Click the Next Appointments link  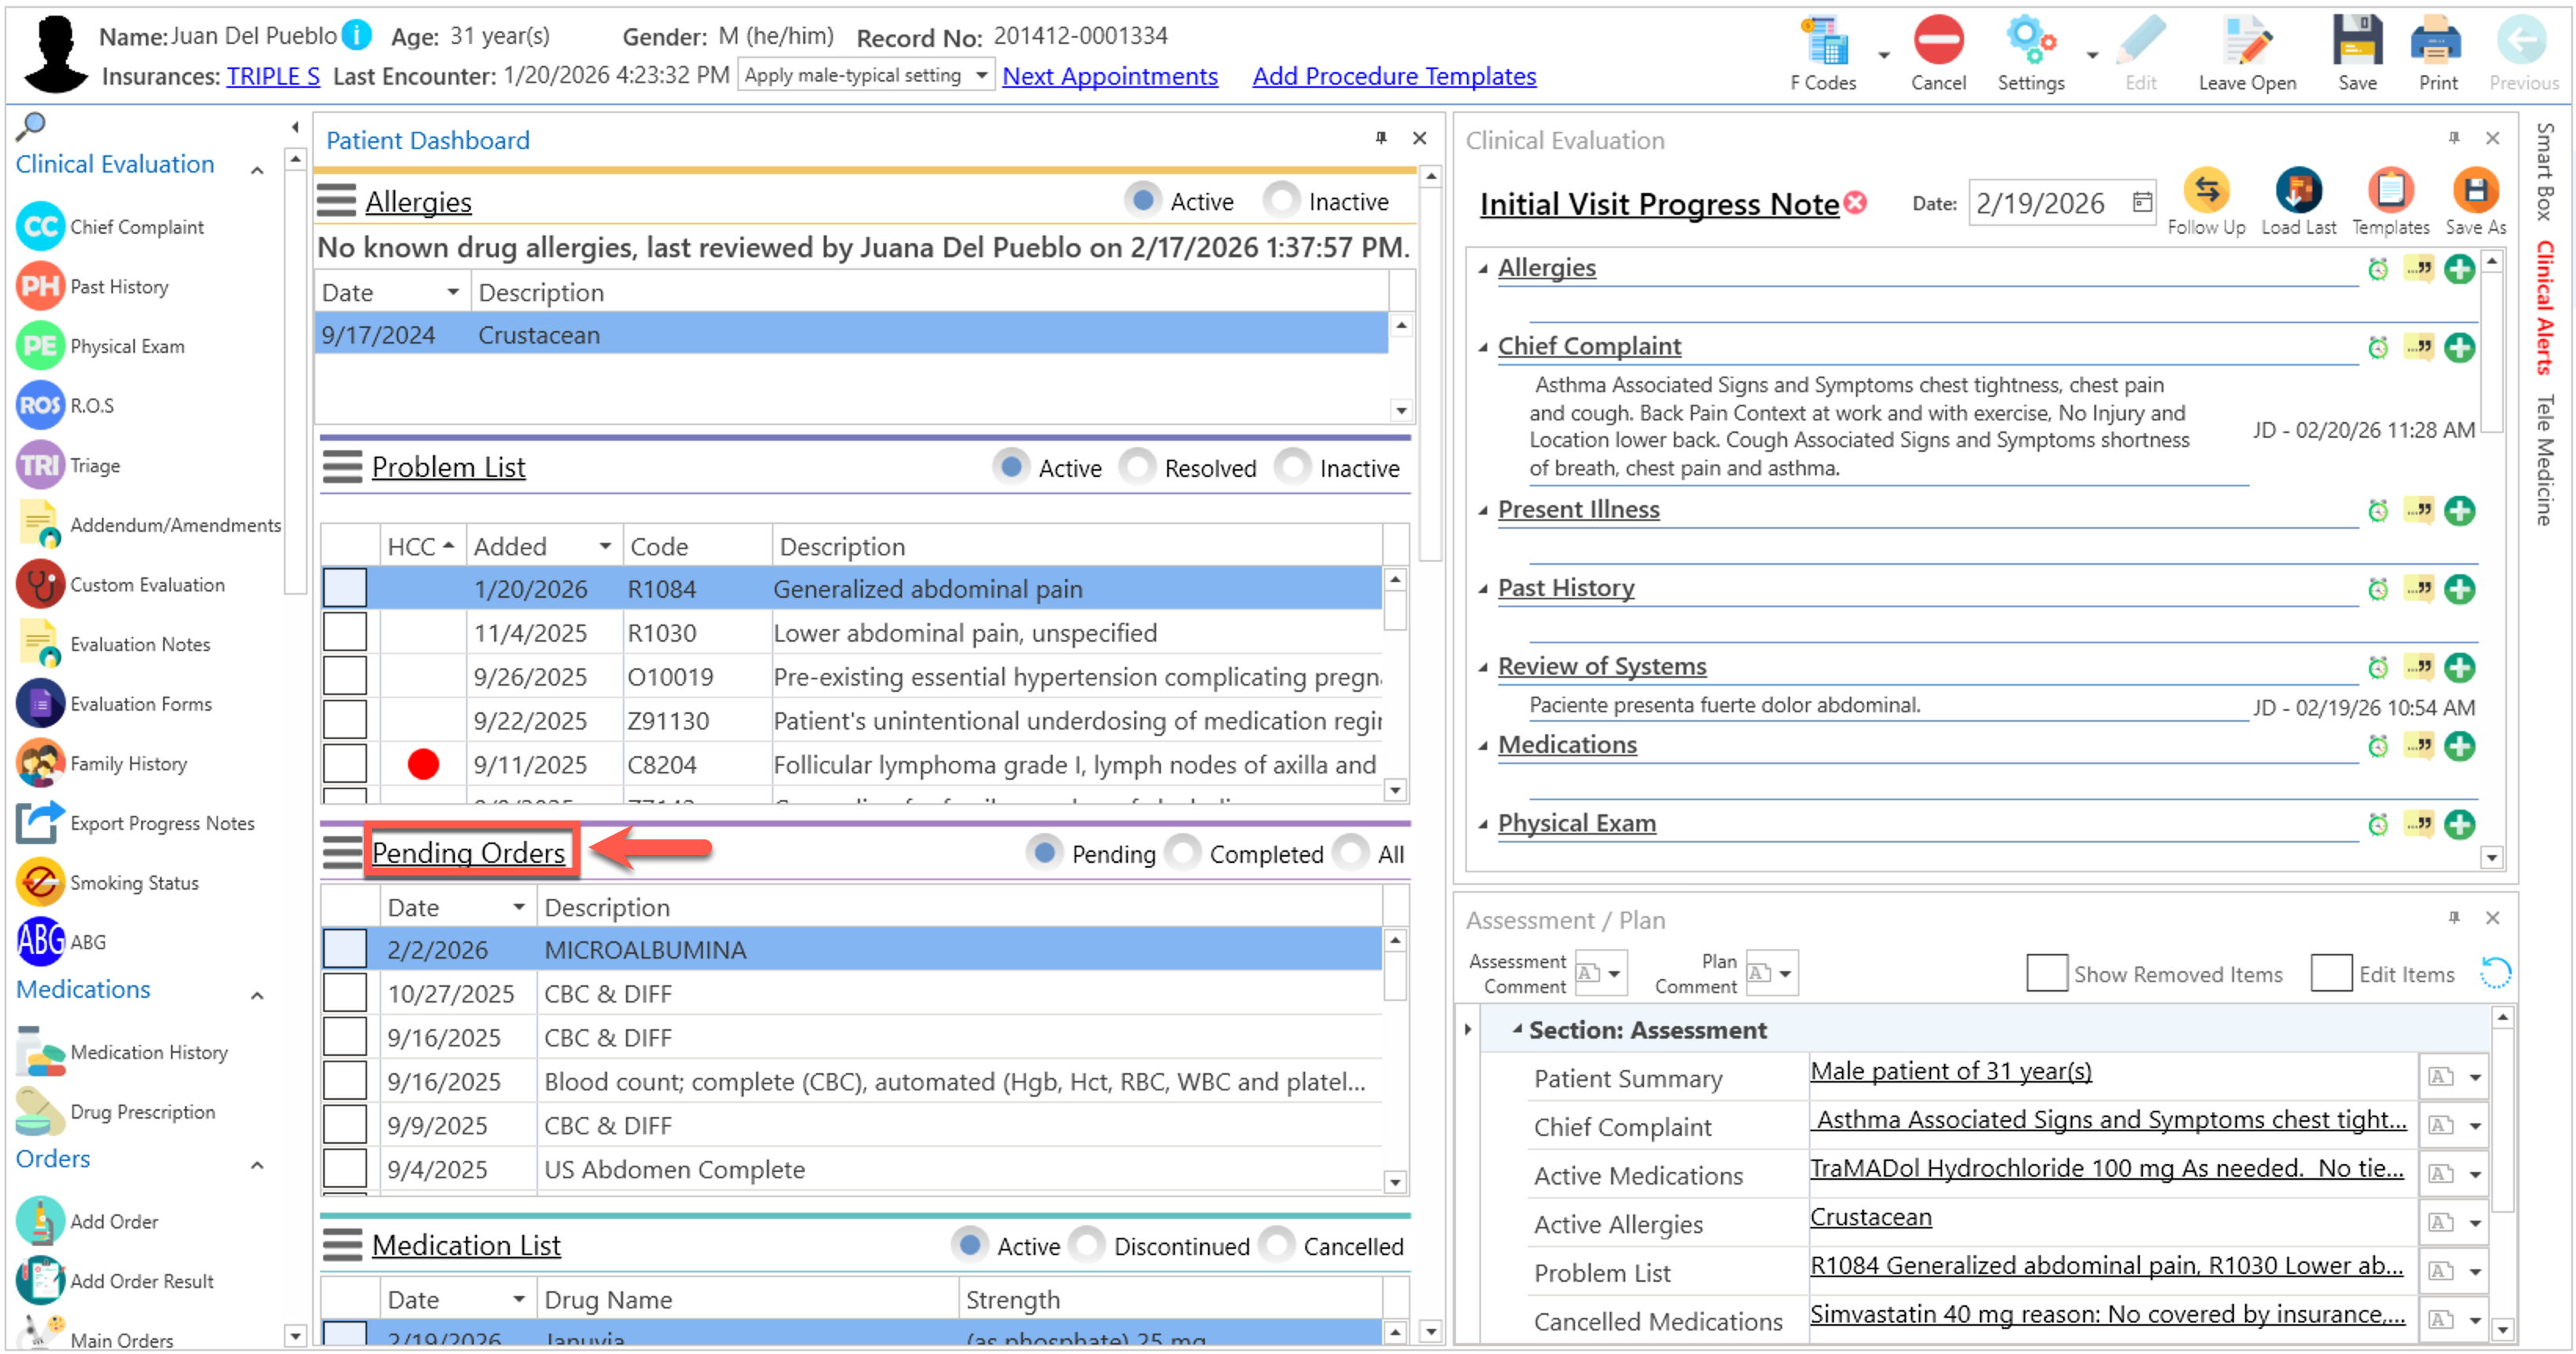click(1109, 76)
